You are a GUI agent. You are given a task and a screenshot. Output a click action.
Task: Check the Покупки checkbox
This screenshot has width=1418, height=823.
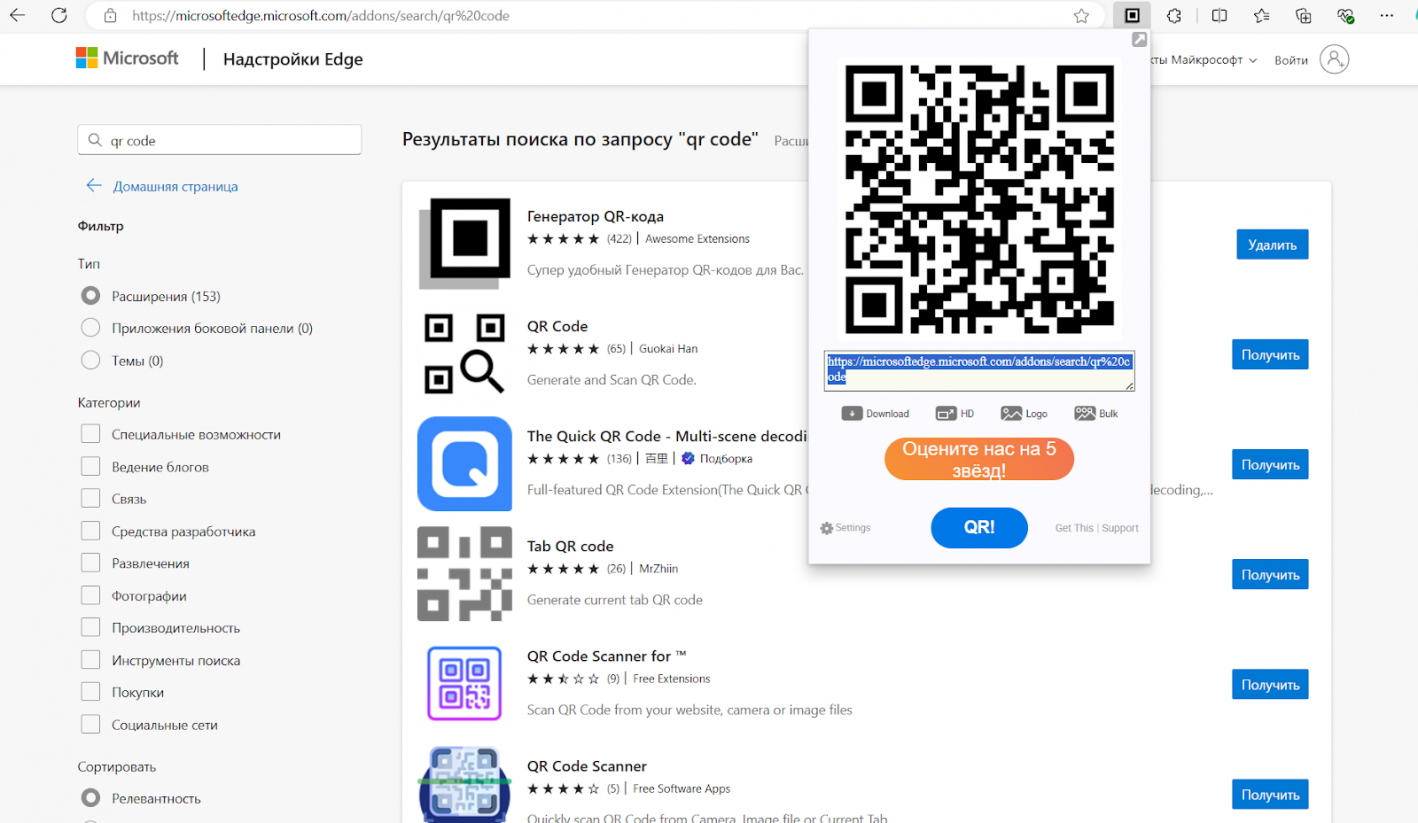click(91, 692)
